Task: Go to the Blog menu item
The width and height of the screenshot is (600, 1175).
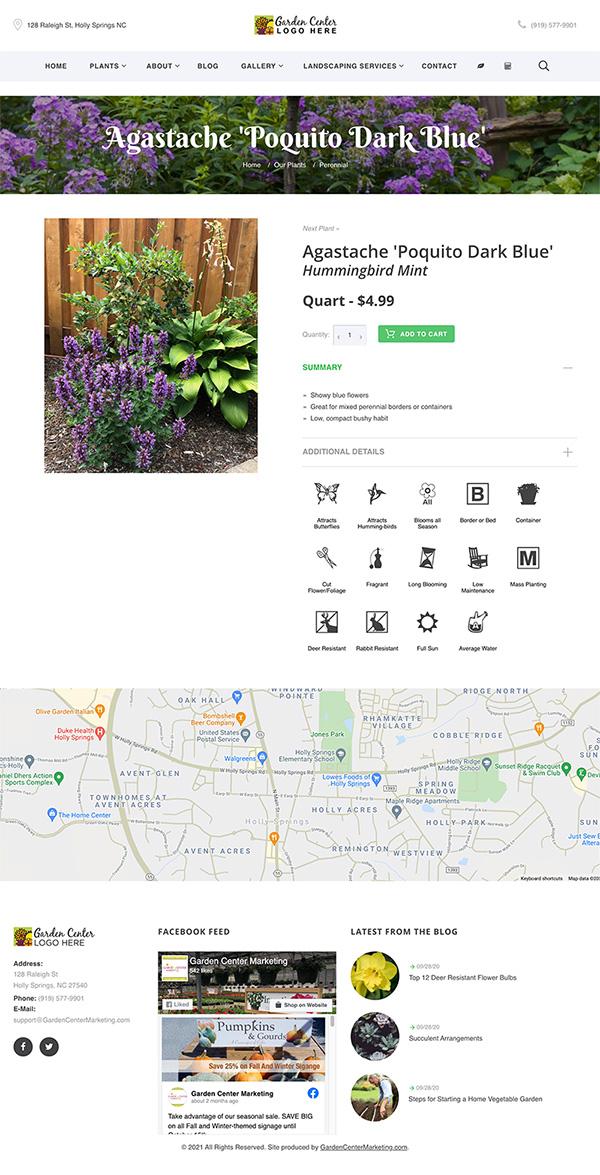Action: coord(207,66)
